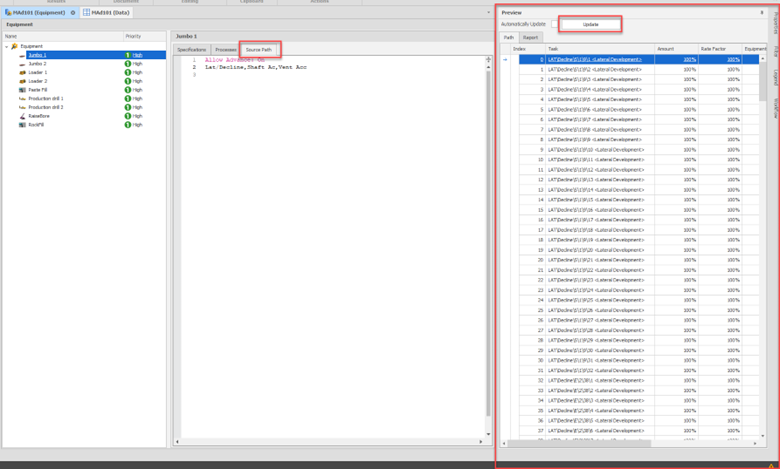This screenshot has width=780, height=469.
Task: Select the Jumbo 1 equipment icon
Action: [21, 55]
